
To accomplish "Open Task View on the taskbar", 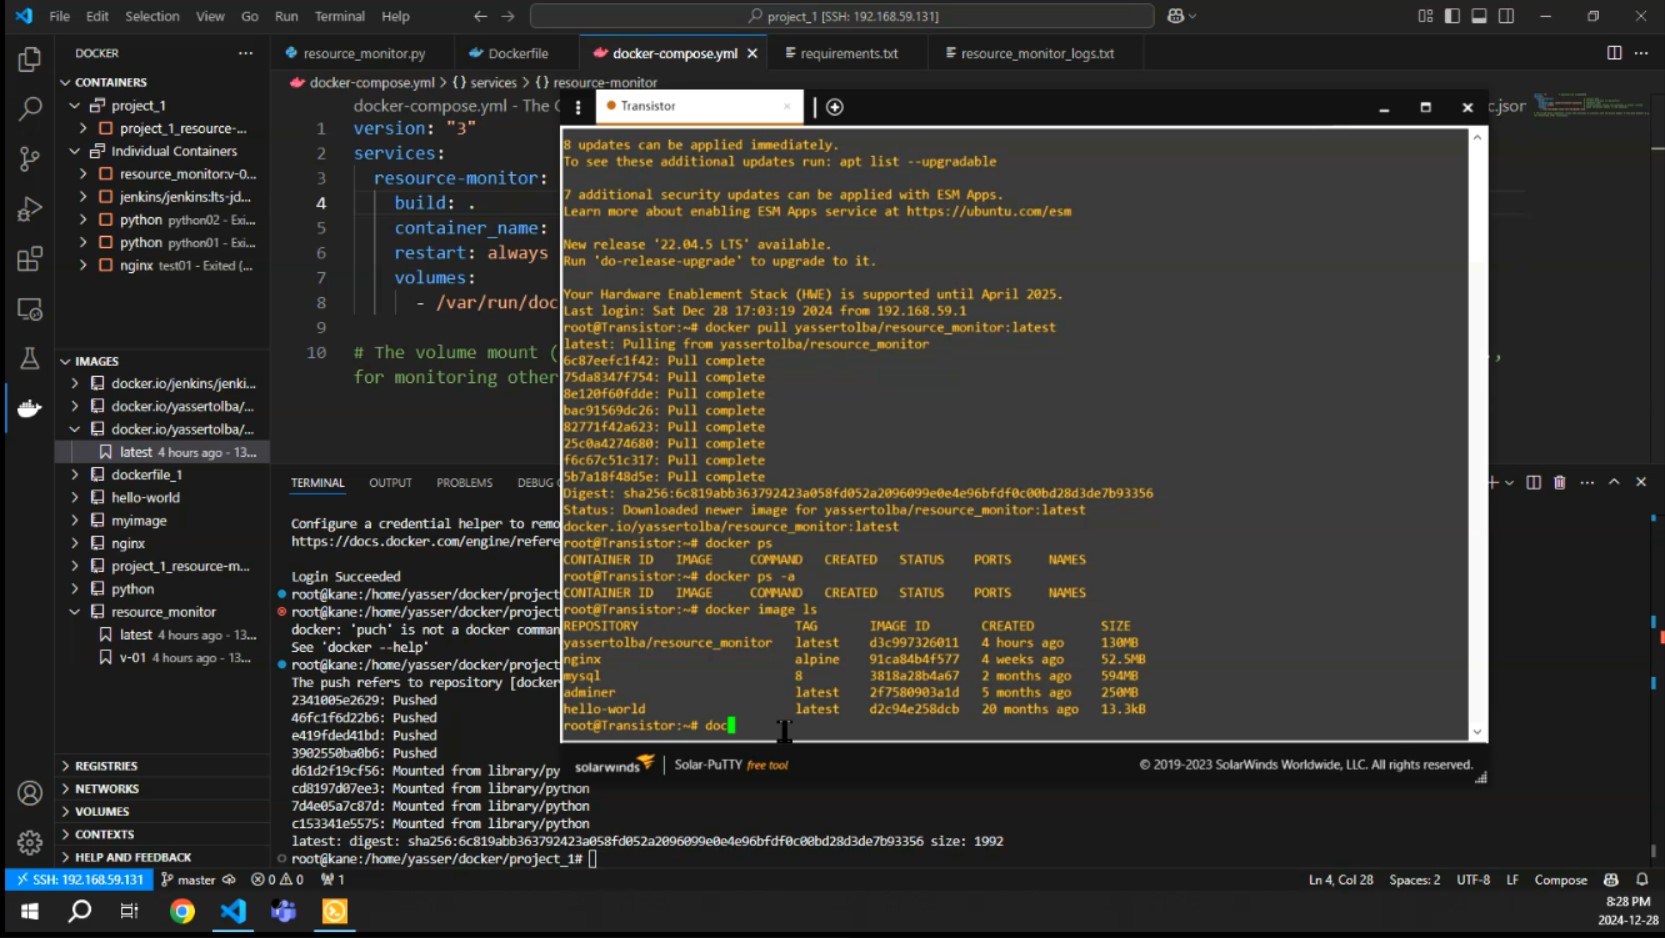I will point(129,911).
